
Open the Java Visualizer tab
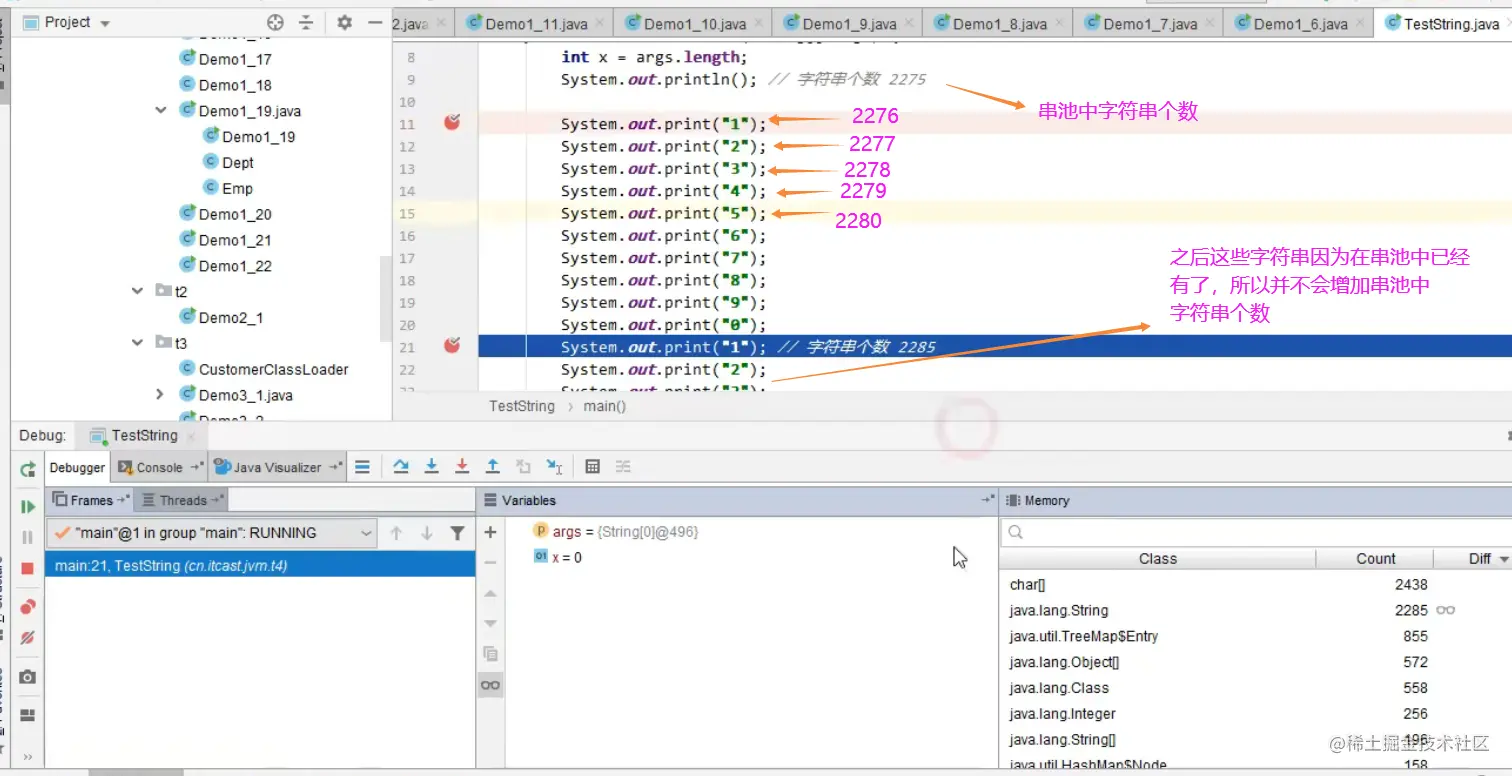coord(278,467)
